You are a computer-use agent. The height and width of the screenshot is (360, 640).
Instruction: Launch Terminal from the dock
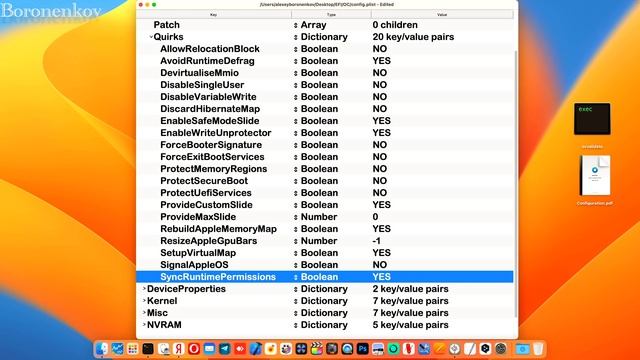tap(148, 349)
